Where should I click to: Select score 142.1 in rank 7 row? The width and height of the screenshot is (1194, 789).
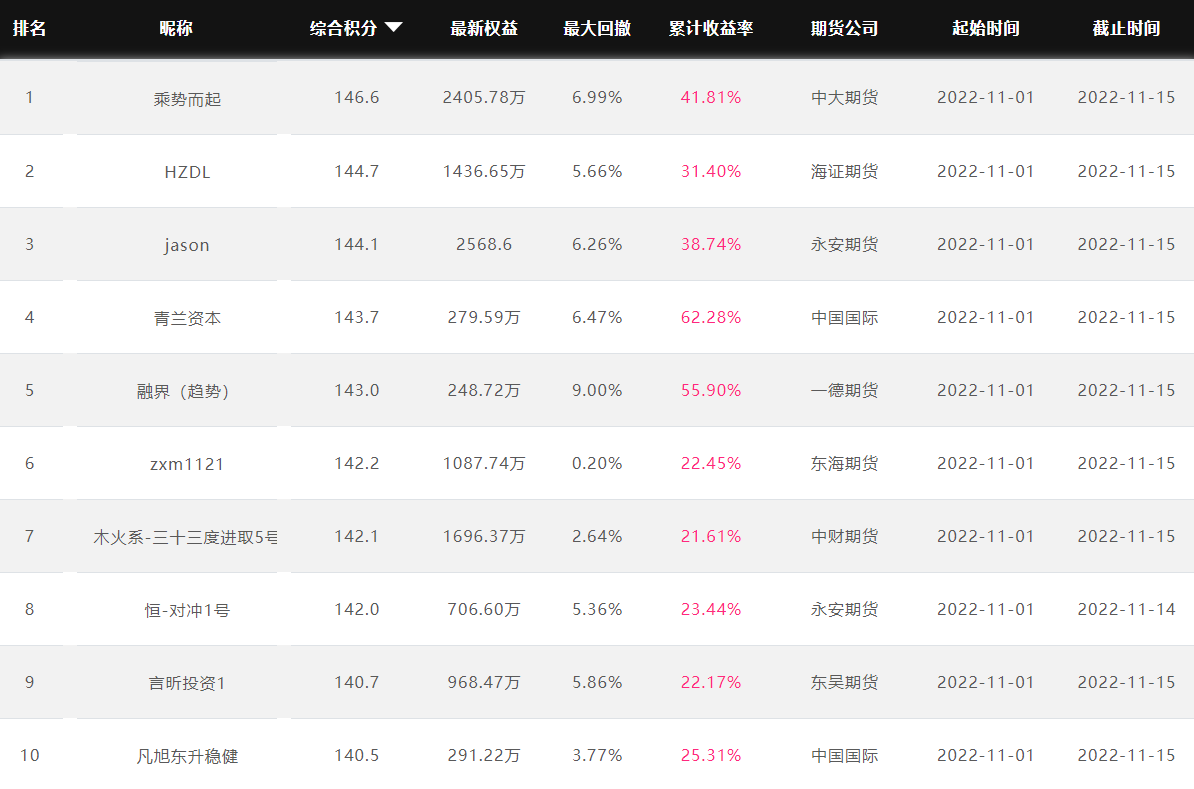tap(356, 537)
